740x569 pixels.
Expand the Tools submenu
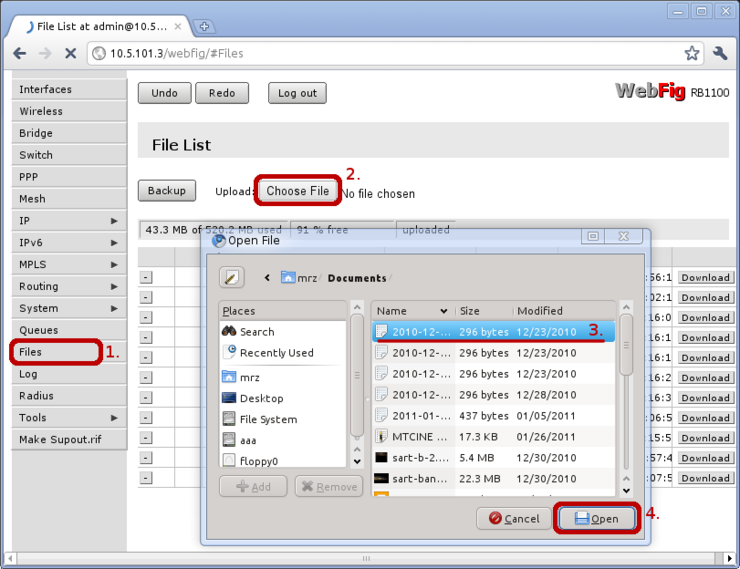(68, 418)
